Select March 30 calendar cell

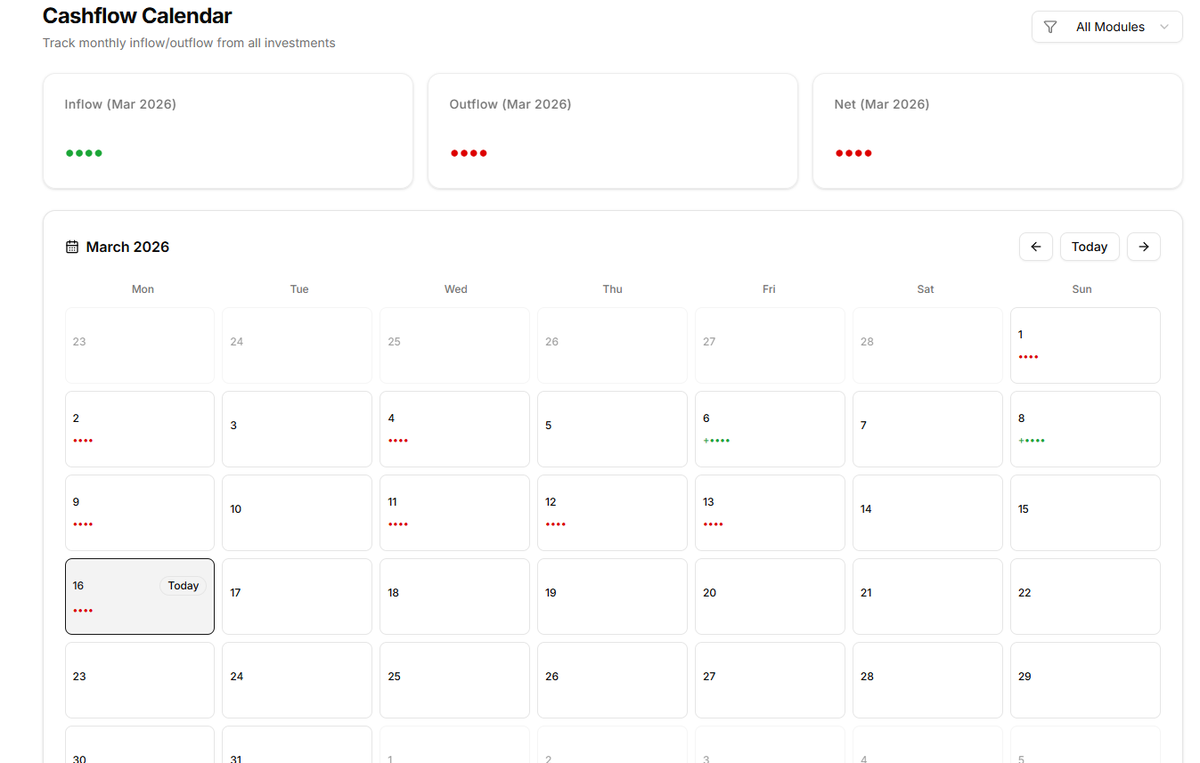(140, 745)
